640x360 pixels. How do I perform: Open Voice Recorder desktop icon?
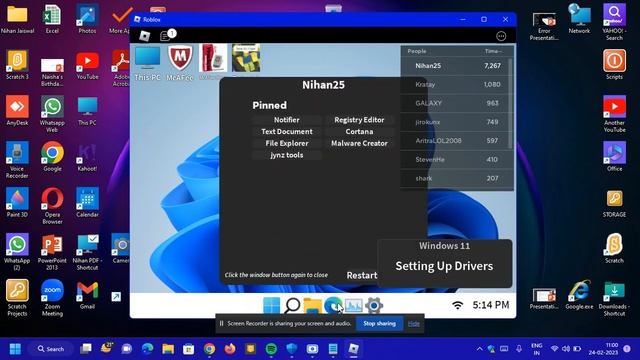pyautogui.click(x=17, y=160)
